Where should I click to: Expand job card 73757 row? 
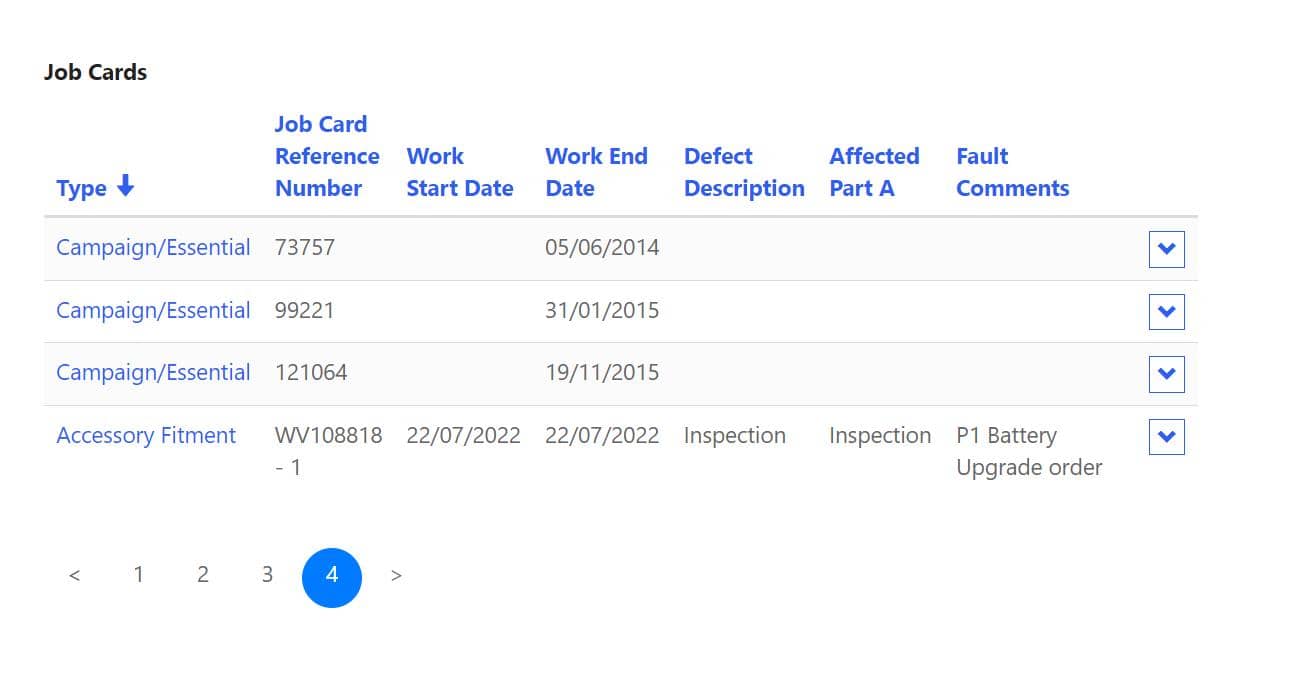[x=1166, y=249]
